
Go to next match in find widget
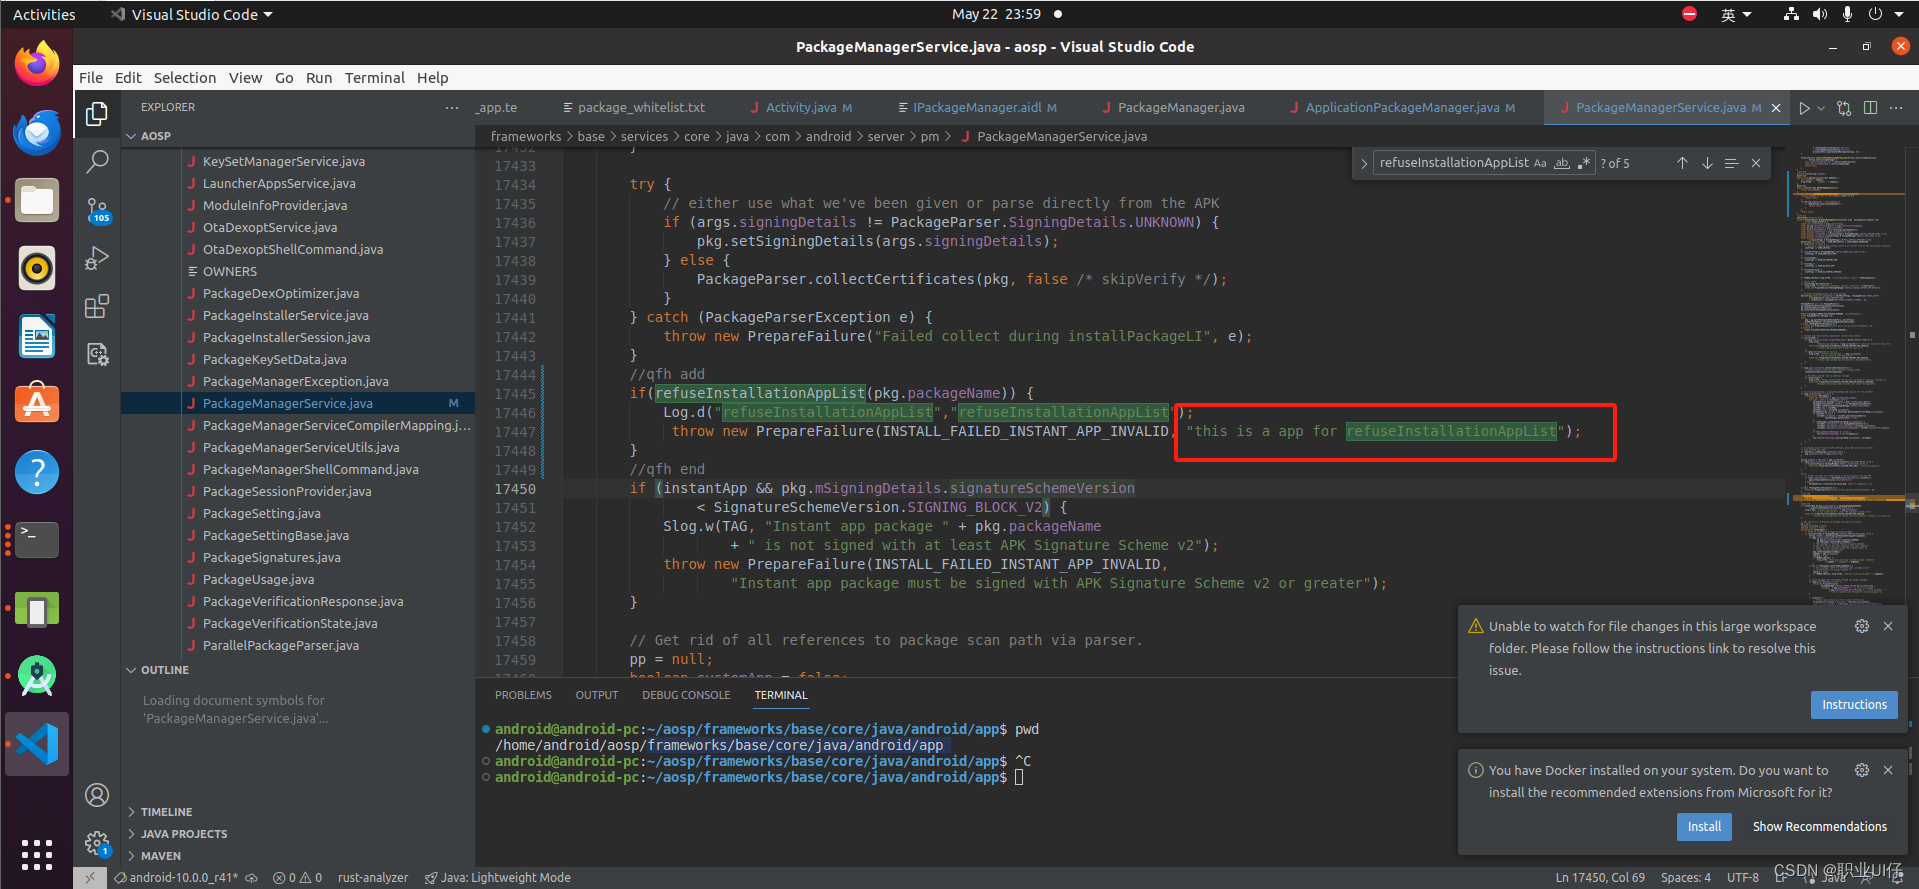(1707, 163)
